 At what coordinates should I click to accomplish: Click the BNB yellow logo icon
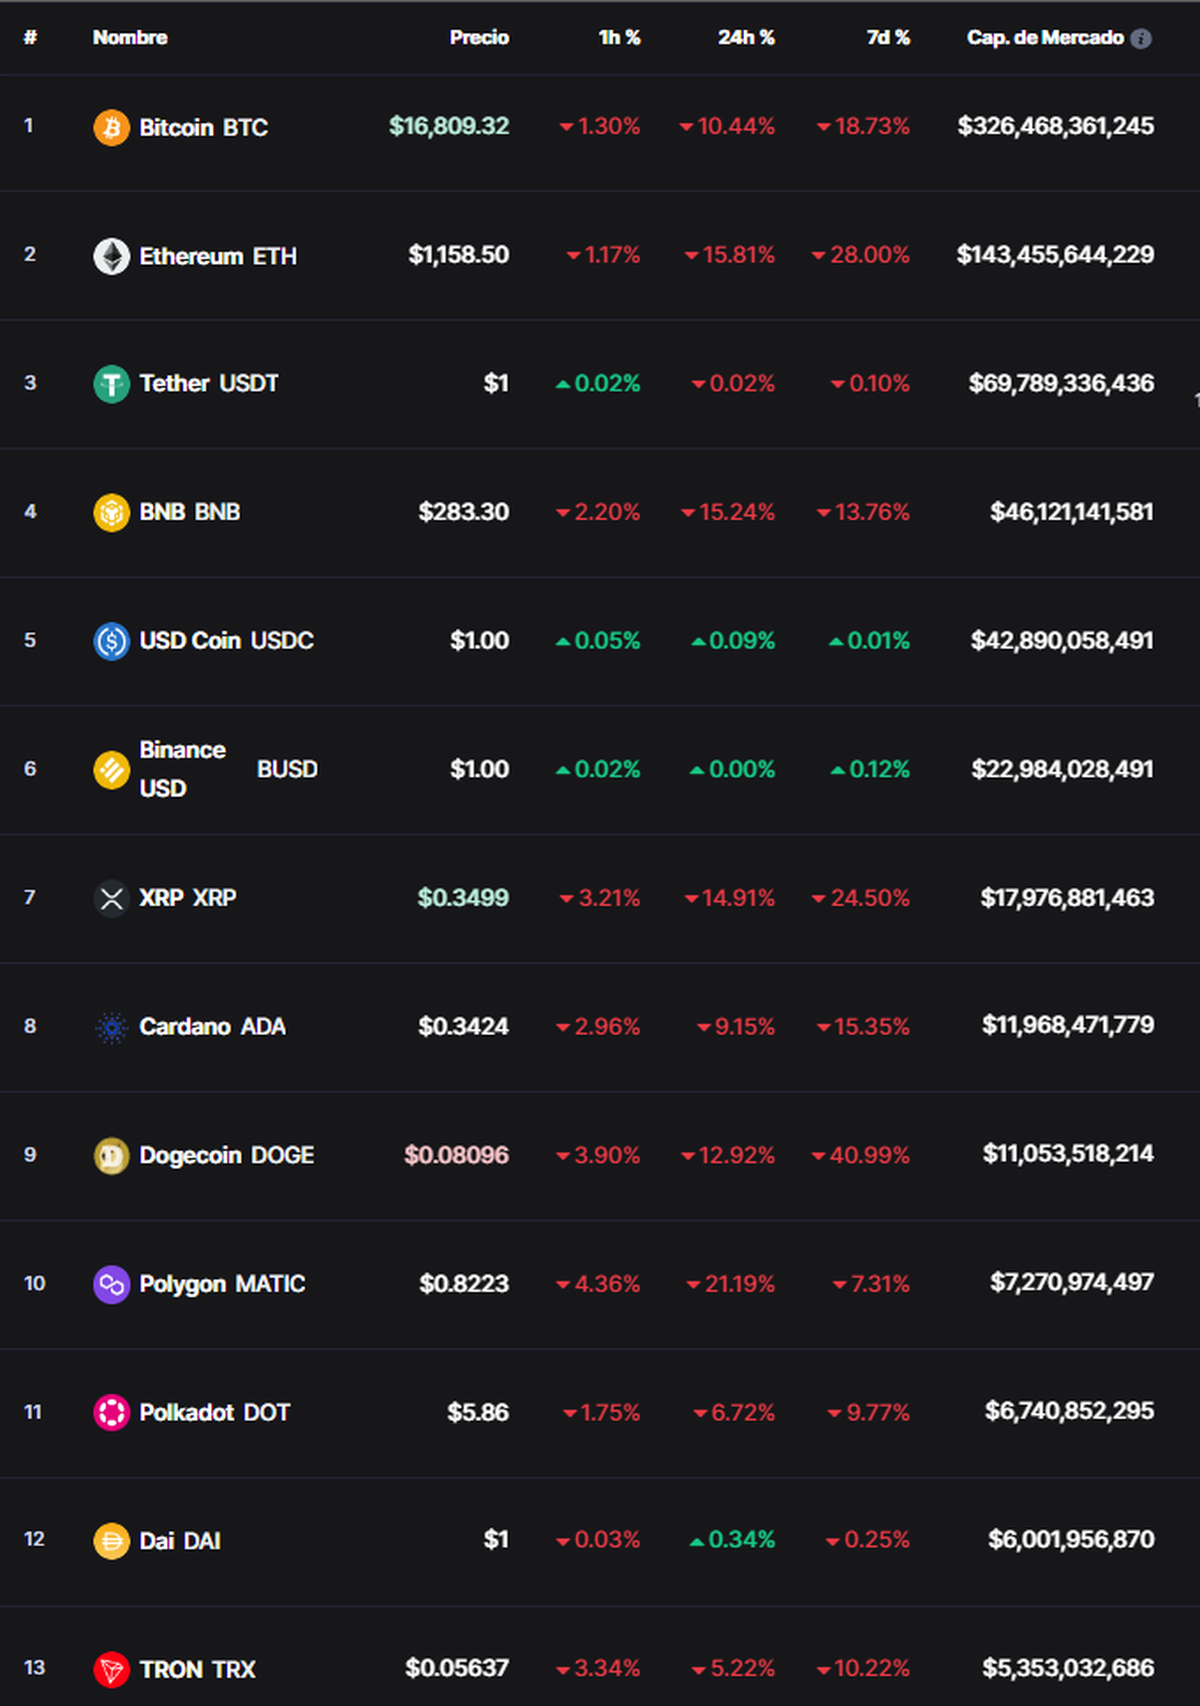pyautogui.click(x=111, y=513)
